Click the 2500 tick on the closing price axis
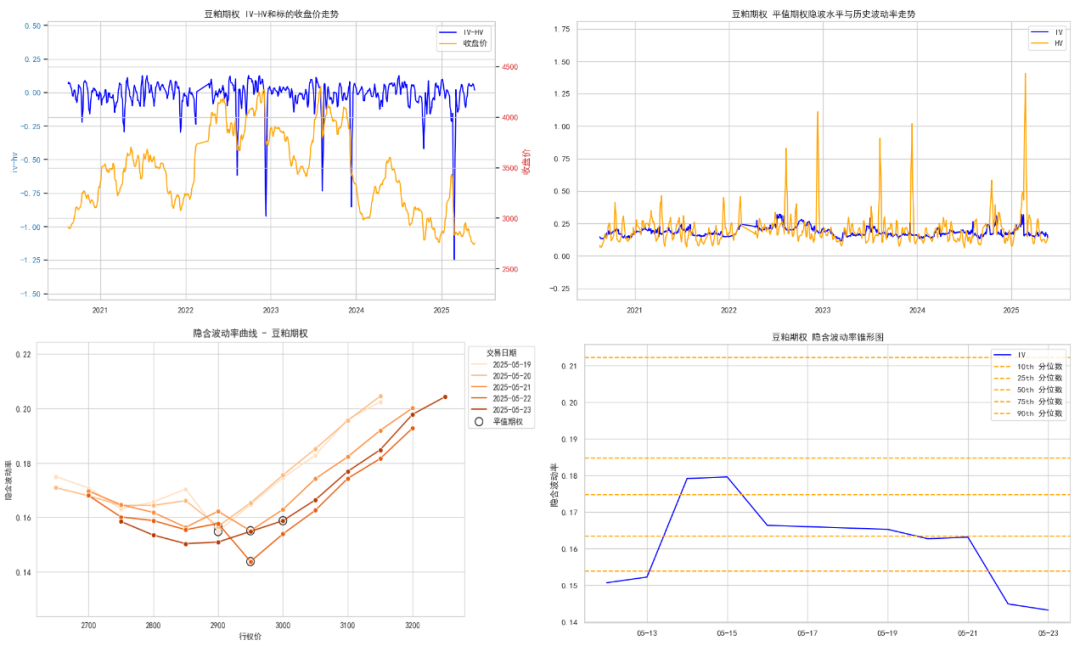This screenshot has width=1080, height=646. tap(510, 269)
